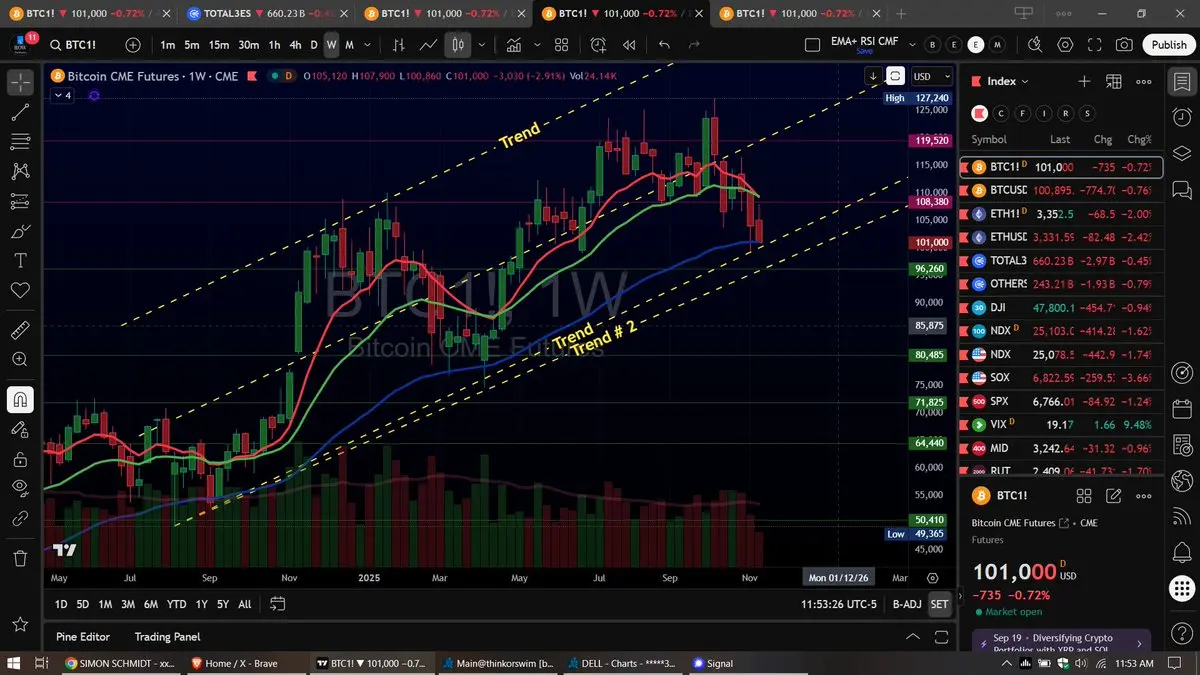The width and height of the screenshot is (1200, 675).
Task: Toggle SET settlement price option
Action: (939, 604)
